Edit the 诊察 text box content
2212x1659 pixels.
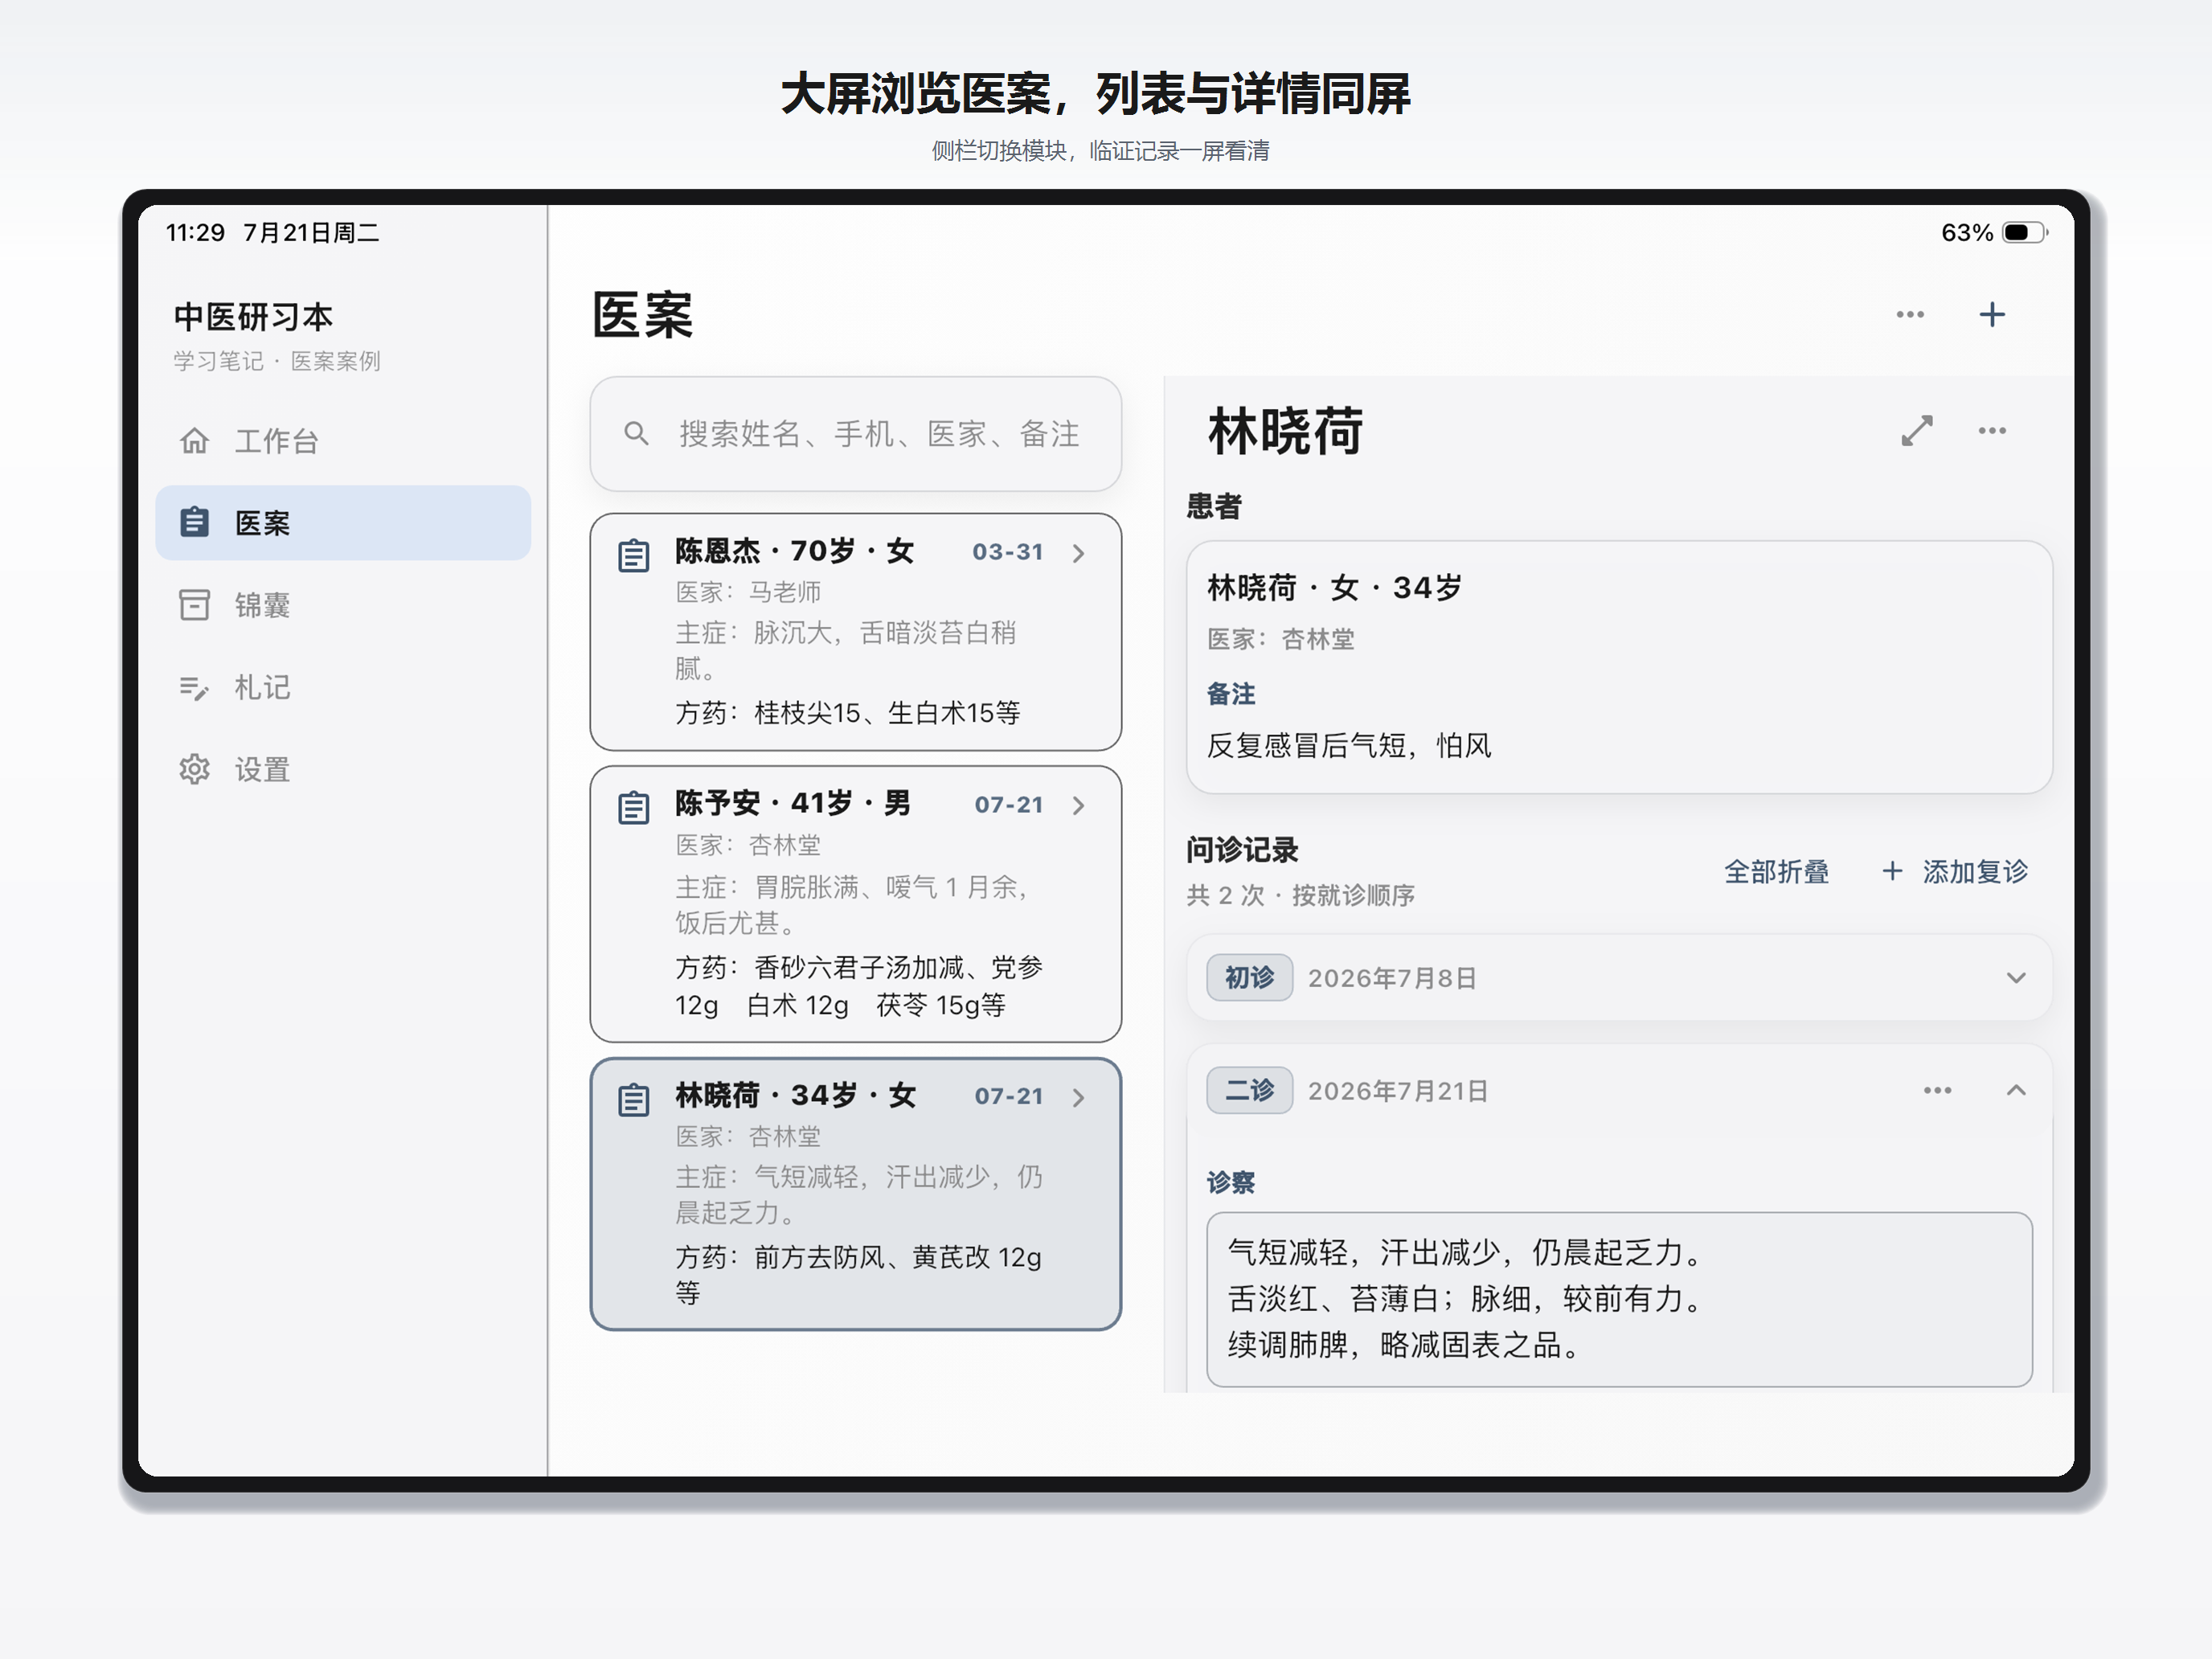click(1619, 1299)
